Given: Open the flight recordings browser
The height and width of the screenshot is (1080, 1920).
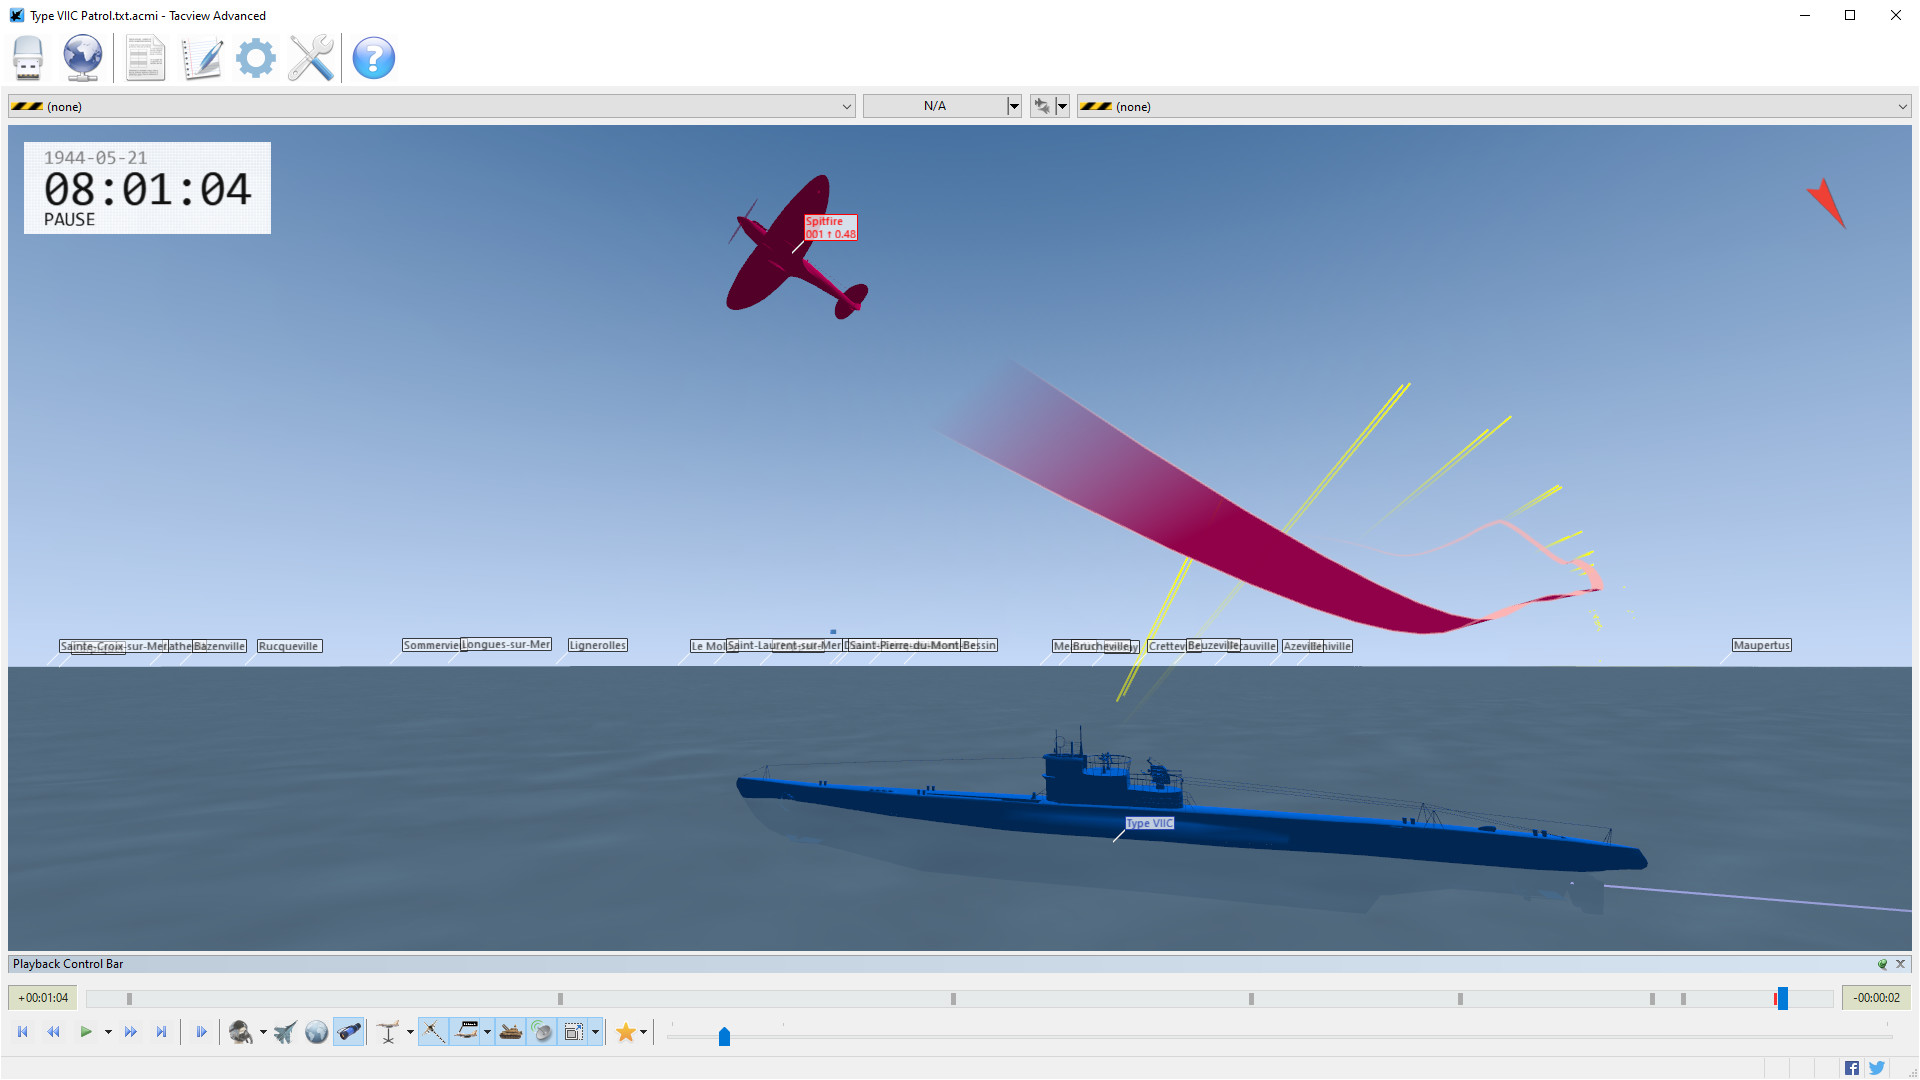Looking at the screenshot, I should pyautogui.click(x=27, y=58).
